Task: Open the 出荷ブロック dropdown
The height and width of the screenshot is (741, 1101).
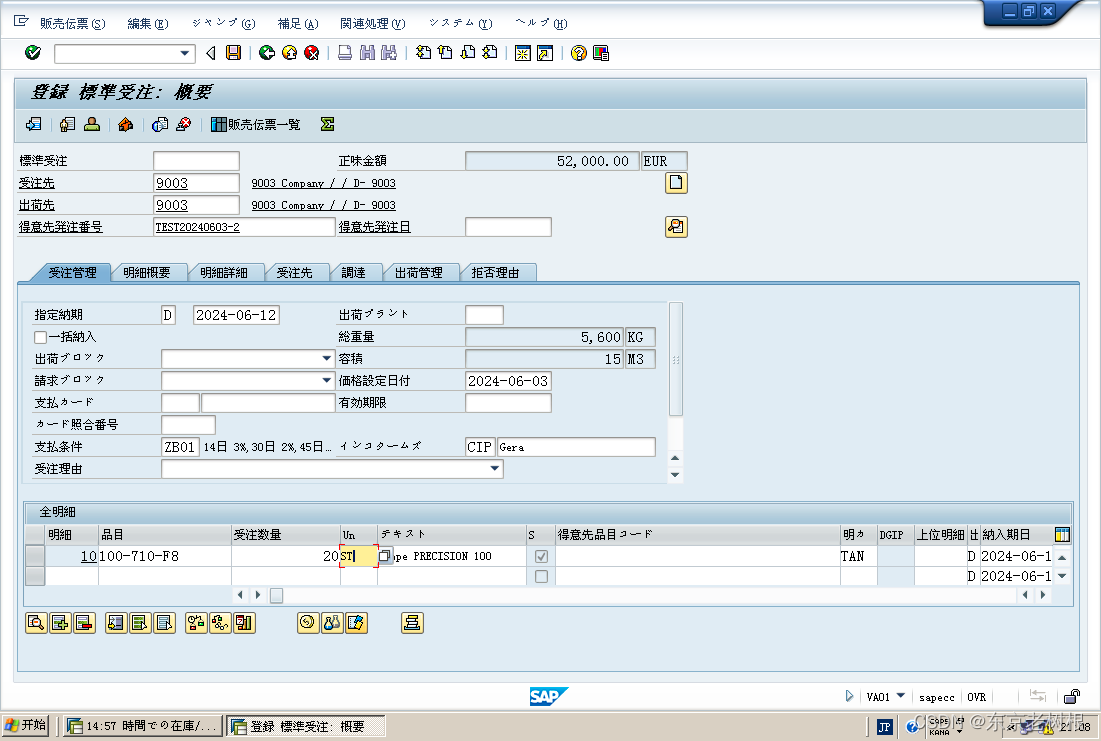Action: click(x=327, y=359)
